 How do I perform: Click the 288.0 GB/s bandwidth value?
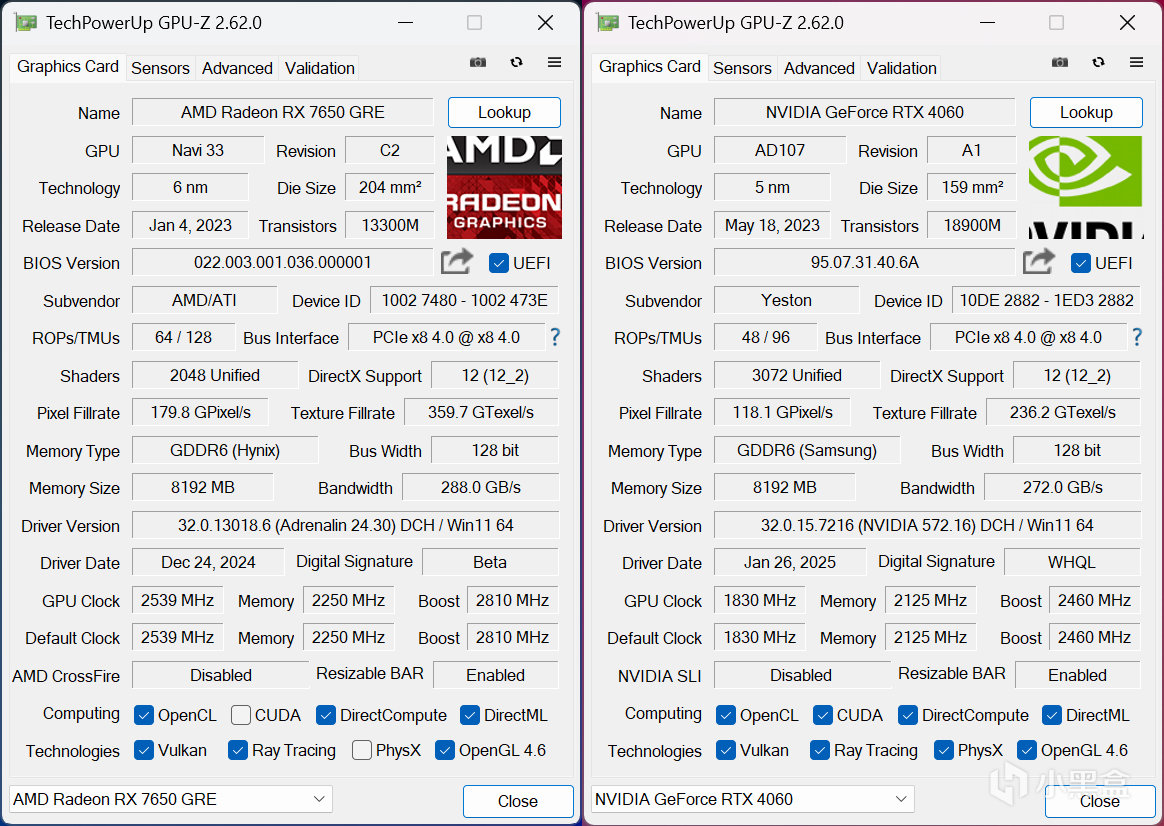point(480,488)
